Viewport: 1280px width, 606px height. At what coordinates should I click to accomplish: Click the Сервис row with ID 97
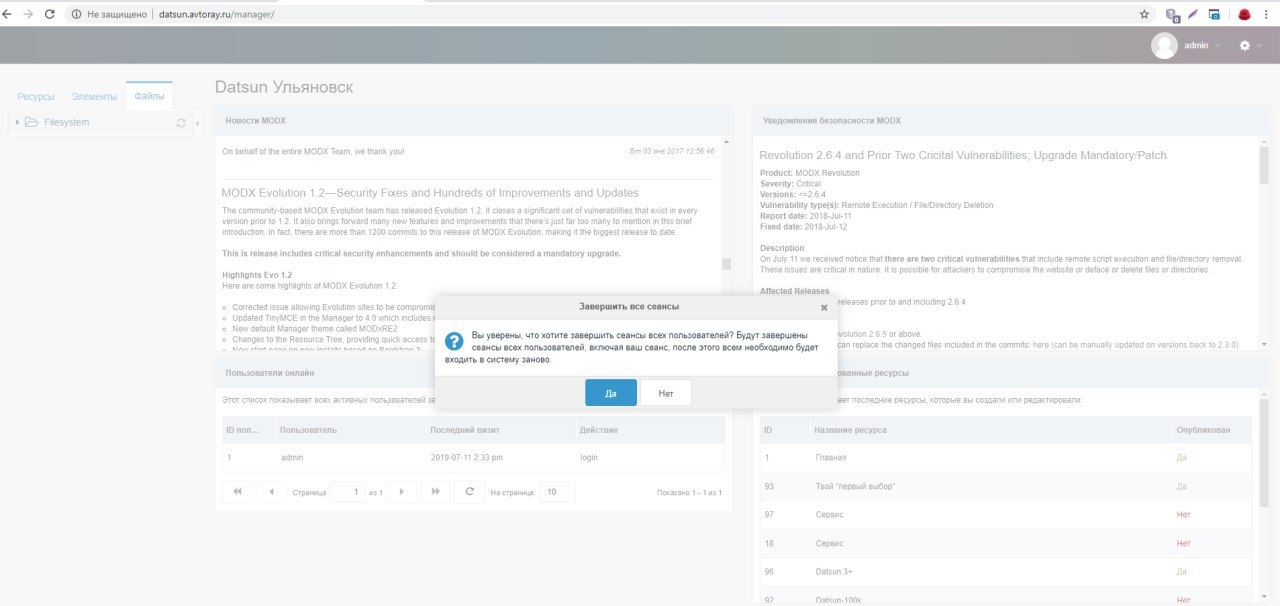[1005, 514]
